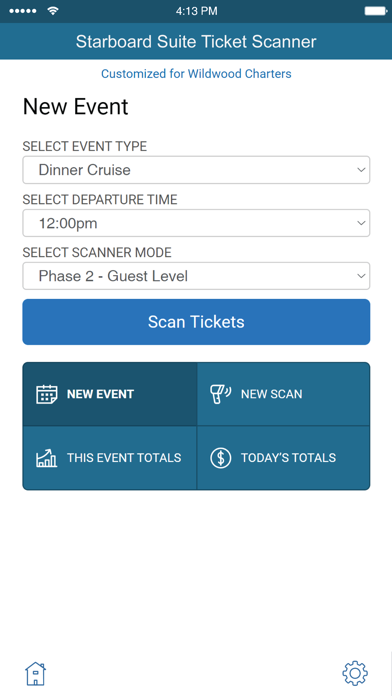Expand chevron on Dinner Cruise selector
Viewport: 392px width, 696px height.
pos(361,170)
